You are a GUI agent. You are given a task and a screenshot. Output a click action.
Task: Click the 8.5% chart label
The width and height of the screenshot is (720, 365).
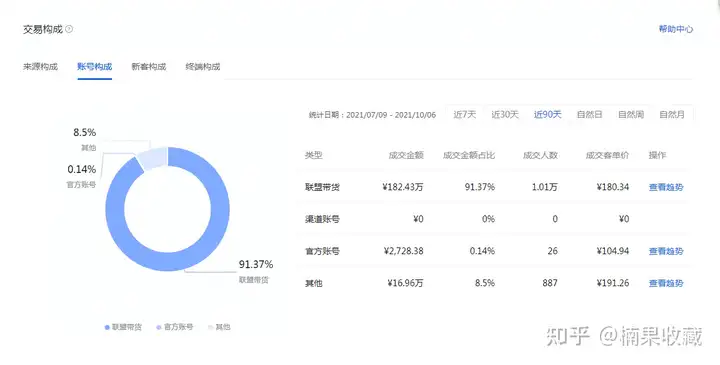pos(84,133)
